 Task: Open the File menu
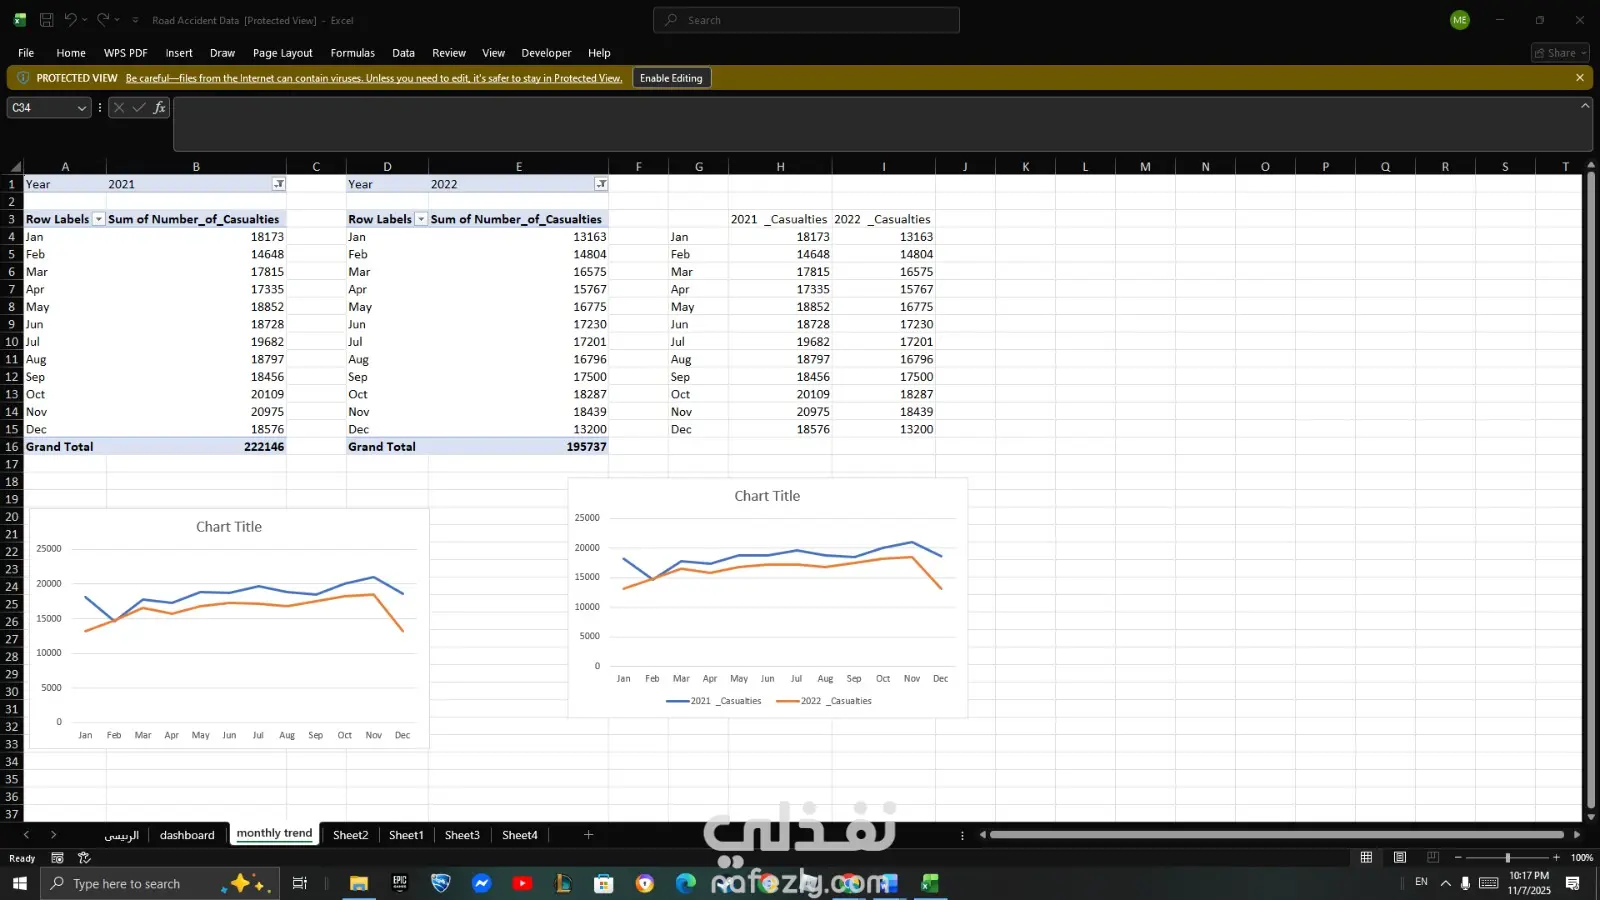[x=26, y=53]
